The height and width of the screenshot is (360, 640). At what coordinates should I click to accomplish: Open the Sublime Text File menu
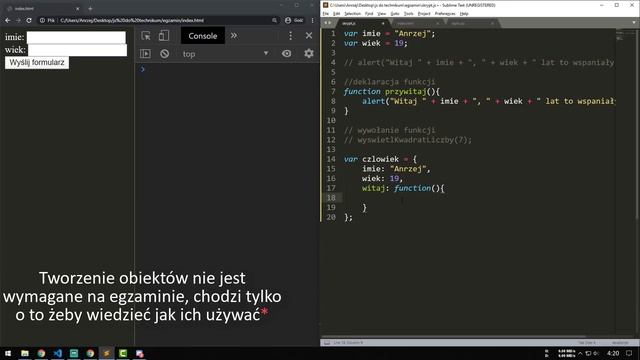coord(326,13)
